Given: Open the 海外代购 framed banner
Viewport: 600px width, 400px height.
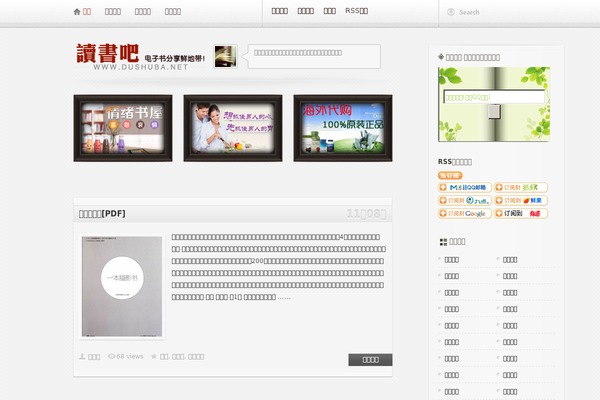Looking at the screenshot, I should 343,128.
